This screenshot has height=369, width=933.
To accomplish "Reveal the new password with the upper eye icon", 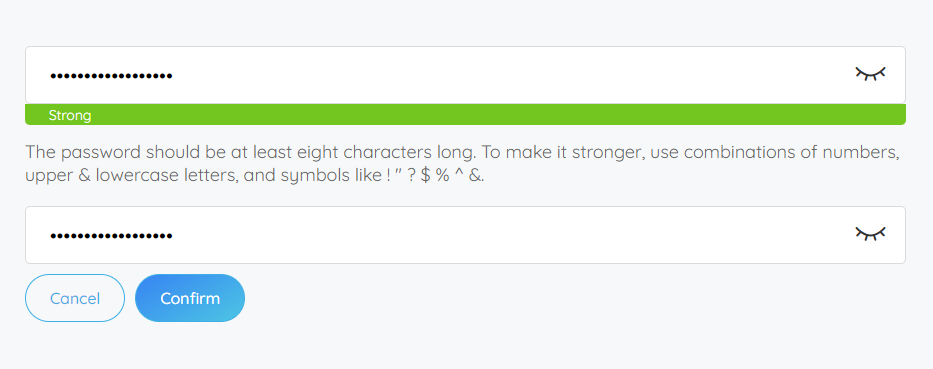I will coord(871,74).
